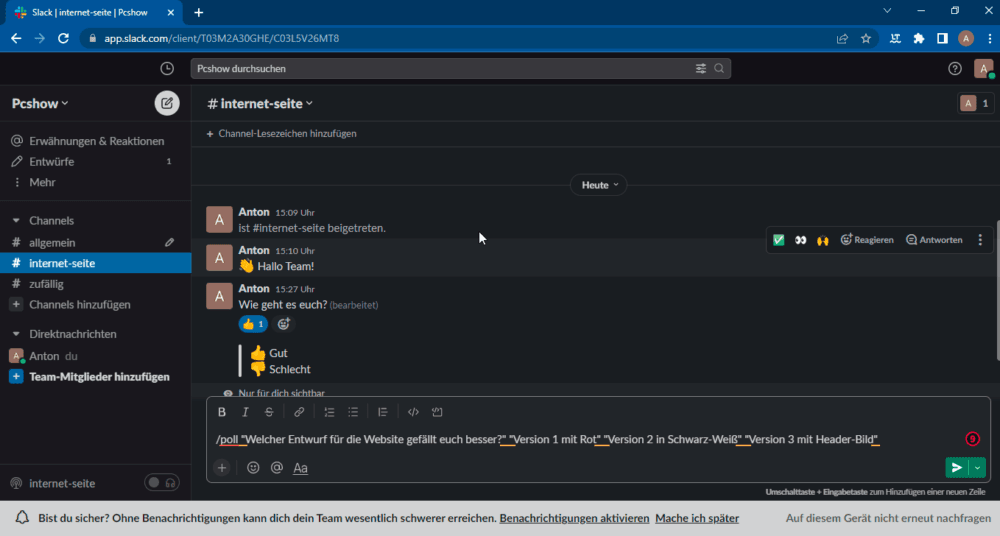Open the Pcshow workspace menu

pyautogui.click(x=40, y=103)
